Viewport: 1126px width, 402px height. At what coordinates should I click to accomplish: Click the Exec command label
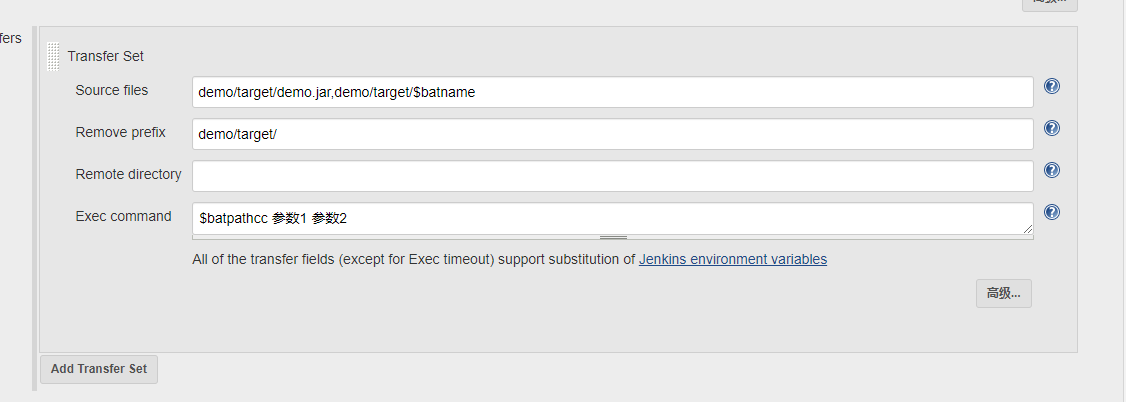pos(124,216)
